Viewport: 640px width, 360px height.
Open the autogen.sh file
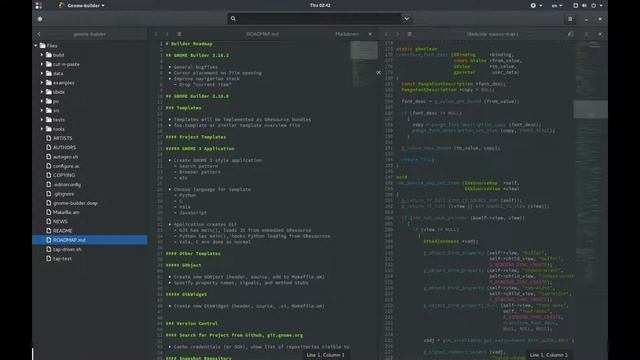[x=65, y=157]
